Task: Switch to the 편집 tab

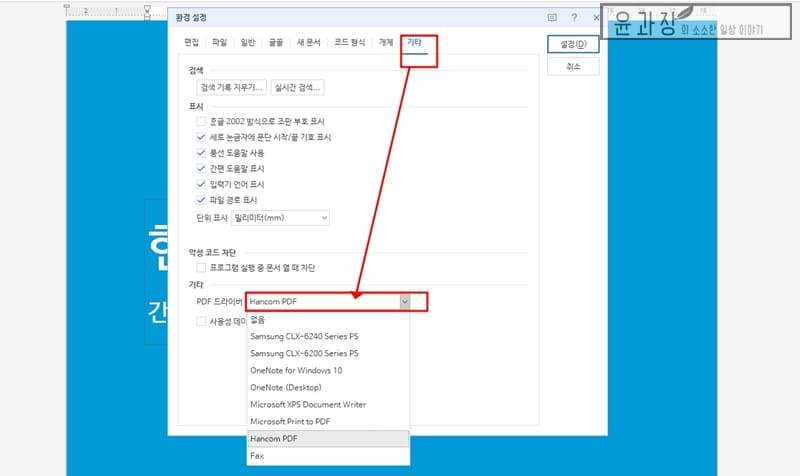Action: (191, 42)
